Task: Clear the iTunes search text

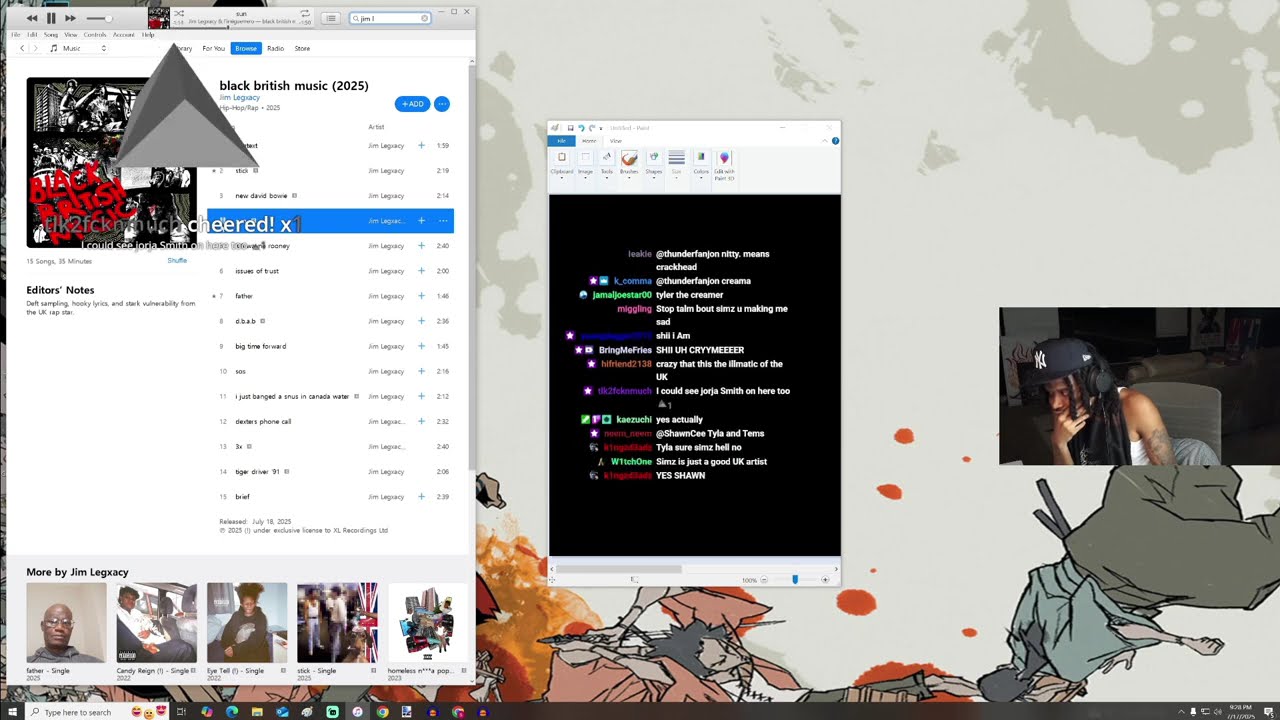Action: pos(424,18)
